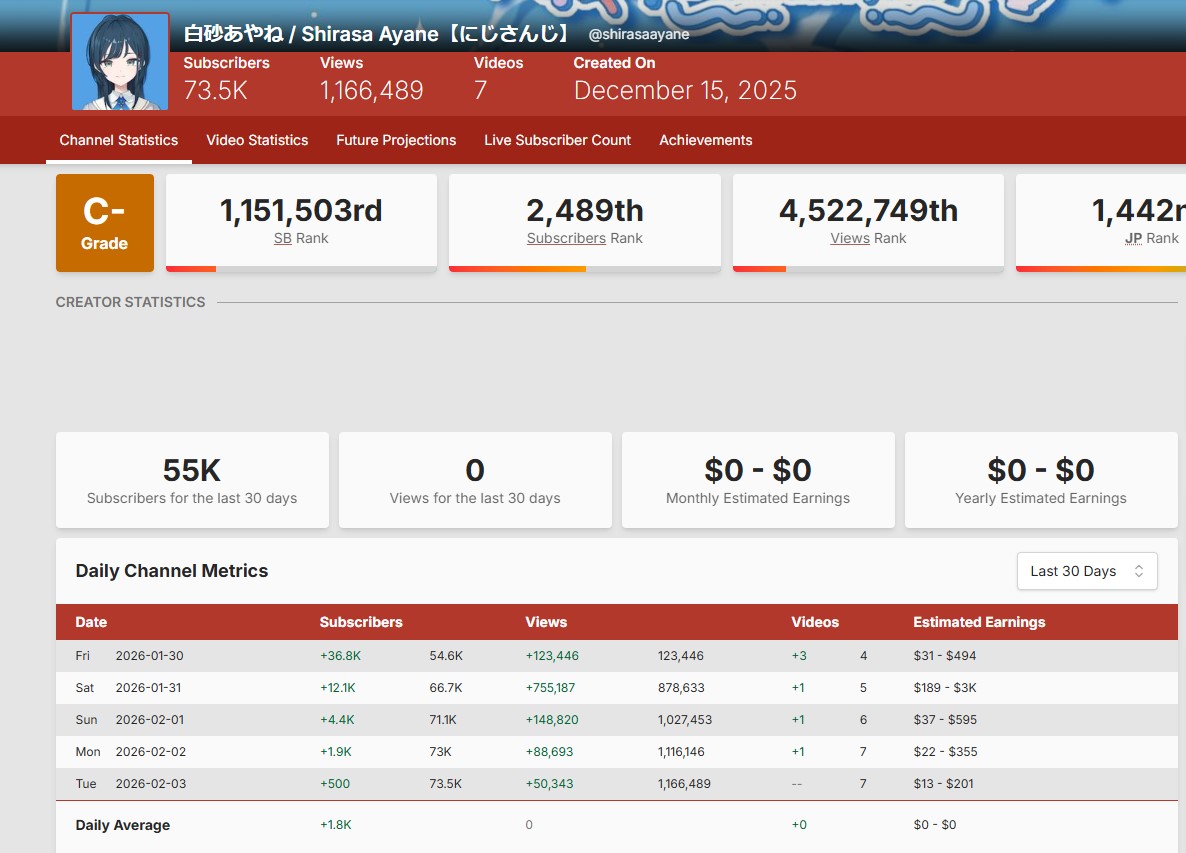Click the +1.8K daily average subscribers
The width and height of the screenshot is (1186, 853).
tap(336, 825)
